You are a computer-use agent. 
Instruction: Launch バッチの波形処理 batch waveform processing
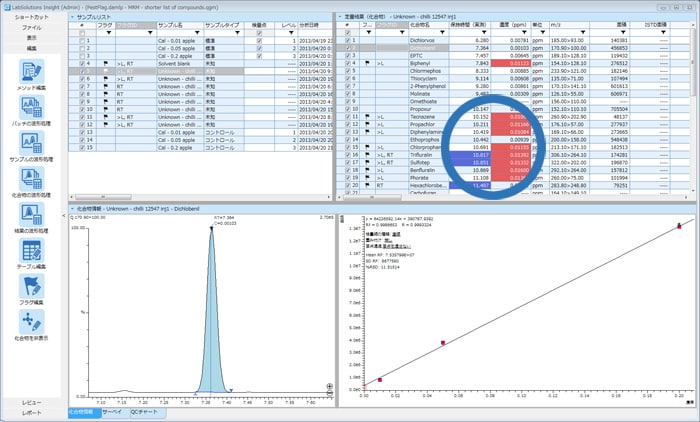tap(31, 107)
